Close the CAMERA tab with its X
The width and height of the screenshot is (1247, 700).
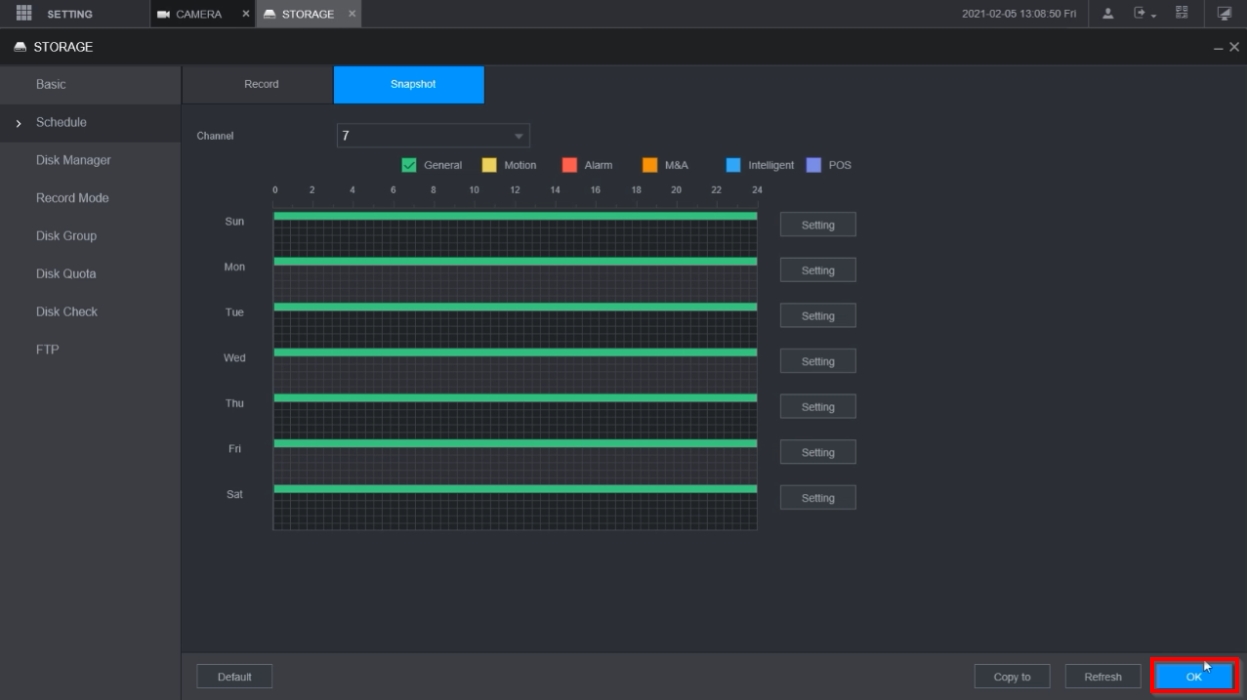click(x=246, y=14)
